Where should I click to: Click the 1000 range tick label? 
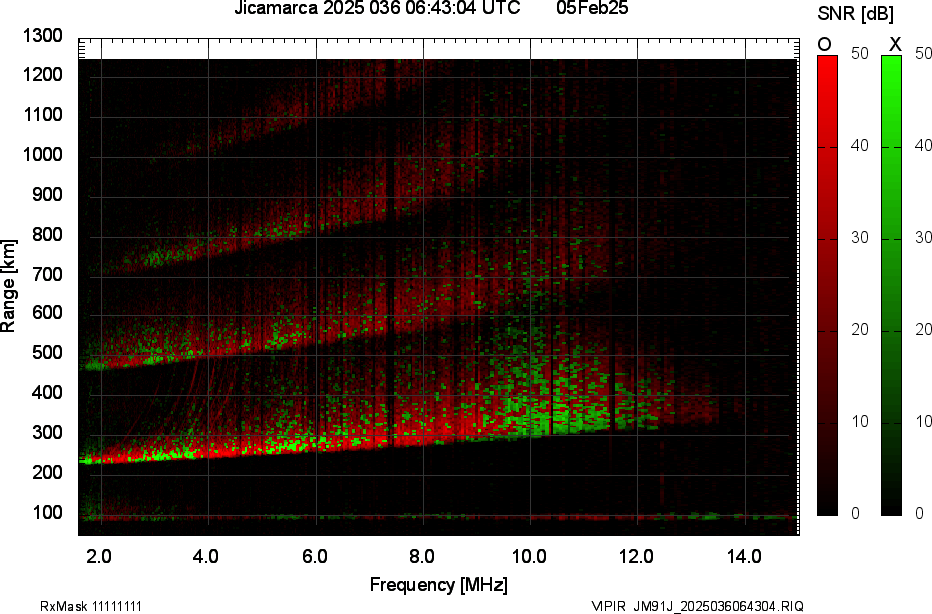(43, 155)
